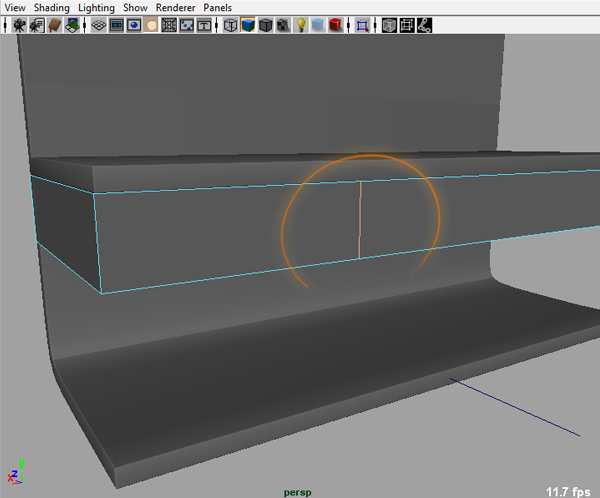Enable Textured checker cube display
Screen dimensions: 600x498
tap(283, 25)
